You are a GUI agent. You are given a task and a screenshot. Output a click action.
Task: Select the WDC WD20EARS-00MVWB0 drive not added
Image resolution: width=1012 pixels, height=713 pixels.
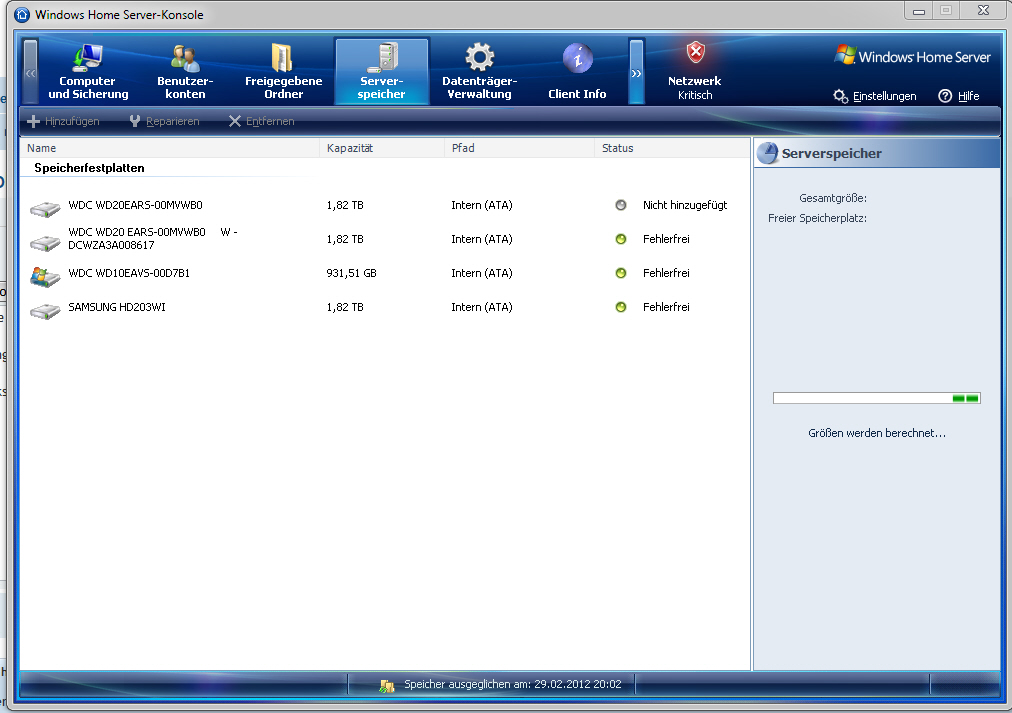pos(135,205)
